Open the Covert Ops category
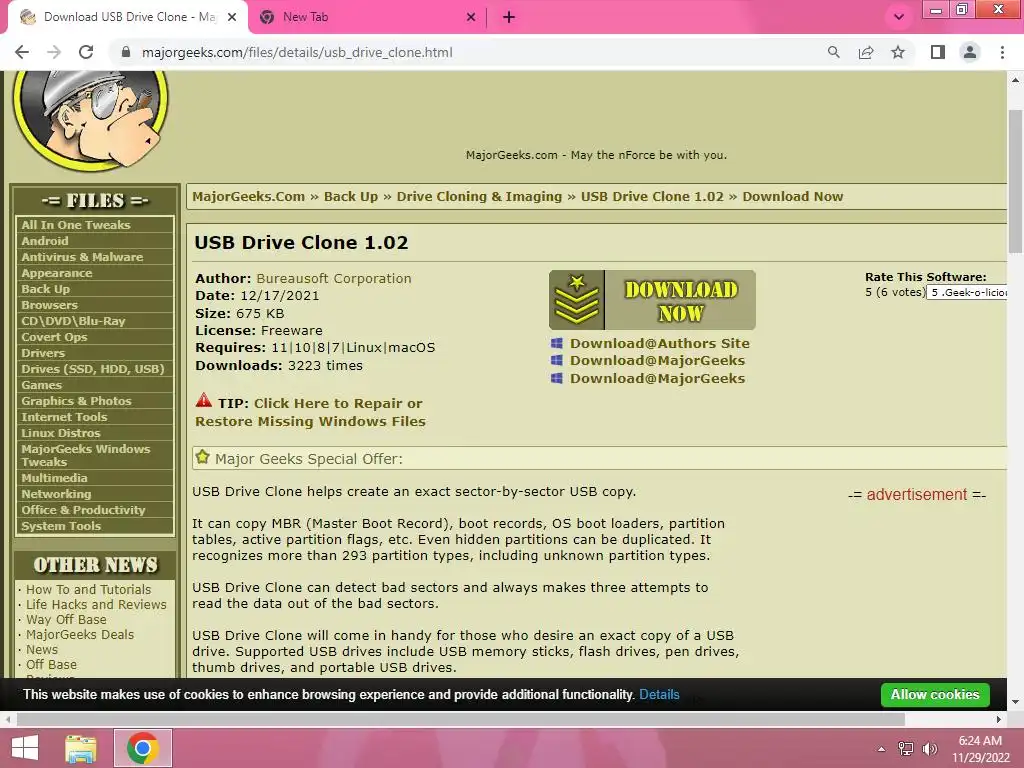Screen dimensions: 1024x768 tap(54, 337)
